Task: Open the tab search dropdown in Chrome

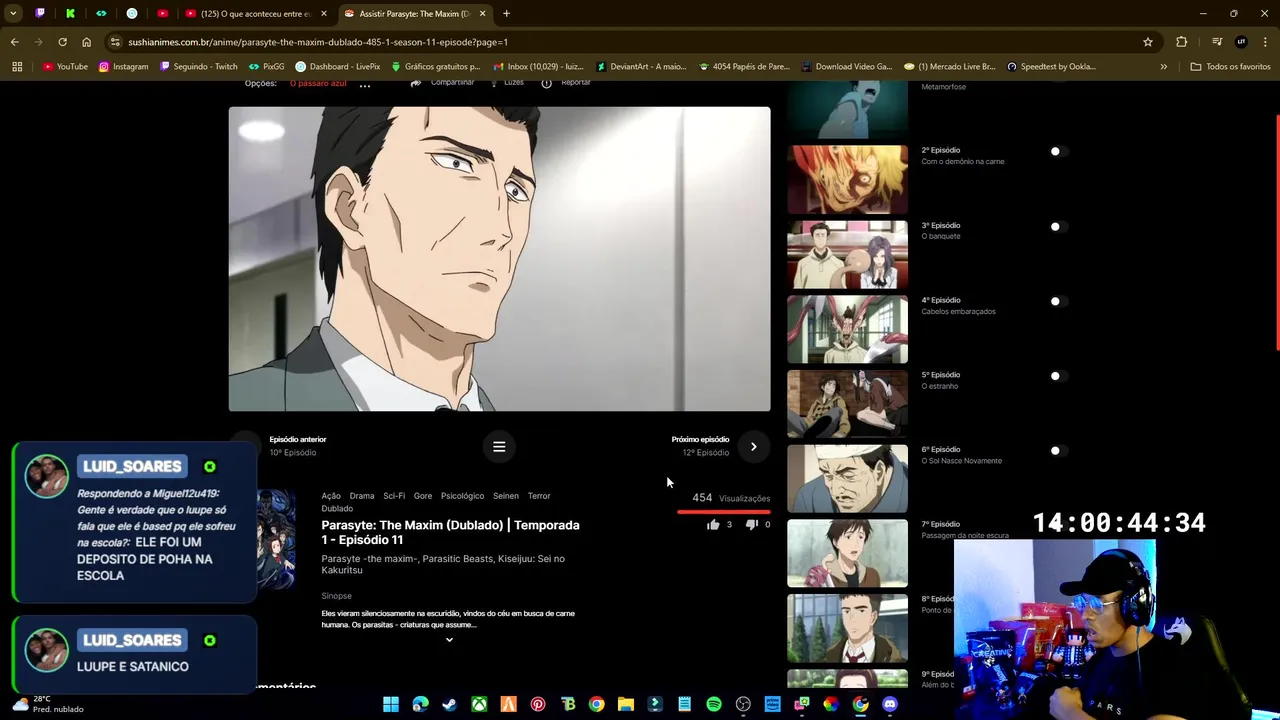Action: 13,14
